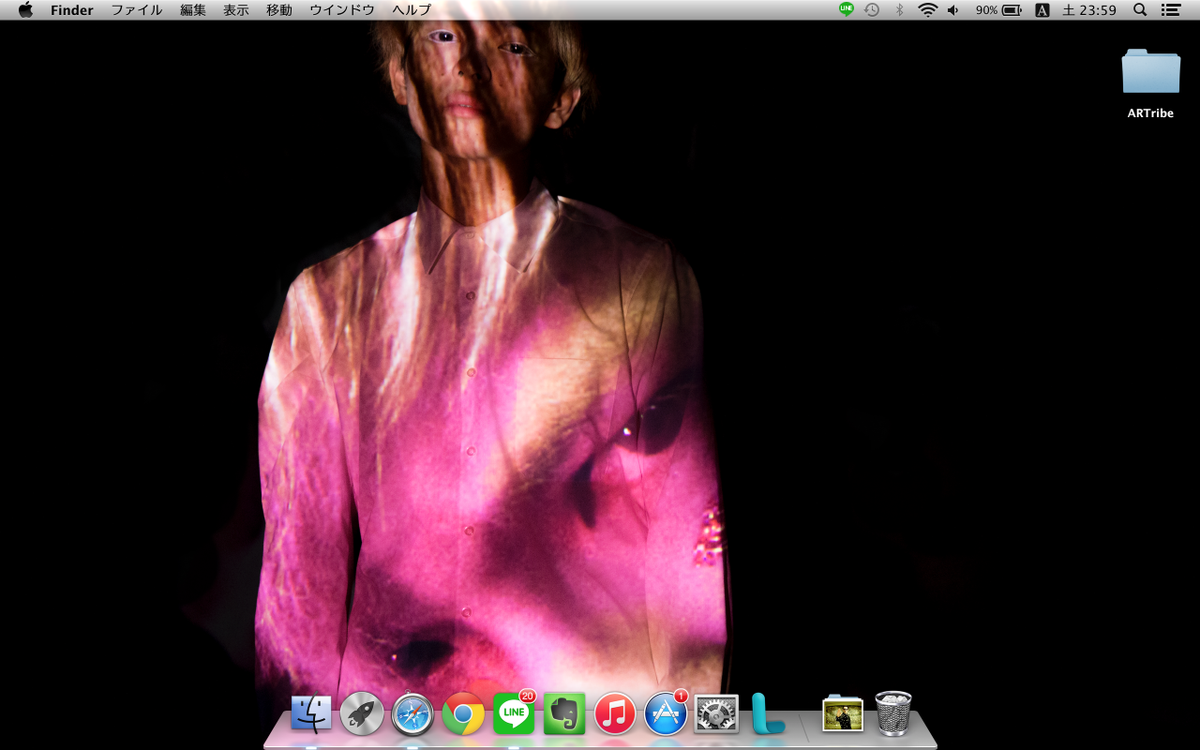1200x750 pixels.
Task: Click the LINE status icon in menu bar
Action: pyautogui.click(x=846, y=10)
